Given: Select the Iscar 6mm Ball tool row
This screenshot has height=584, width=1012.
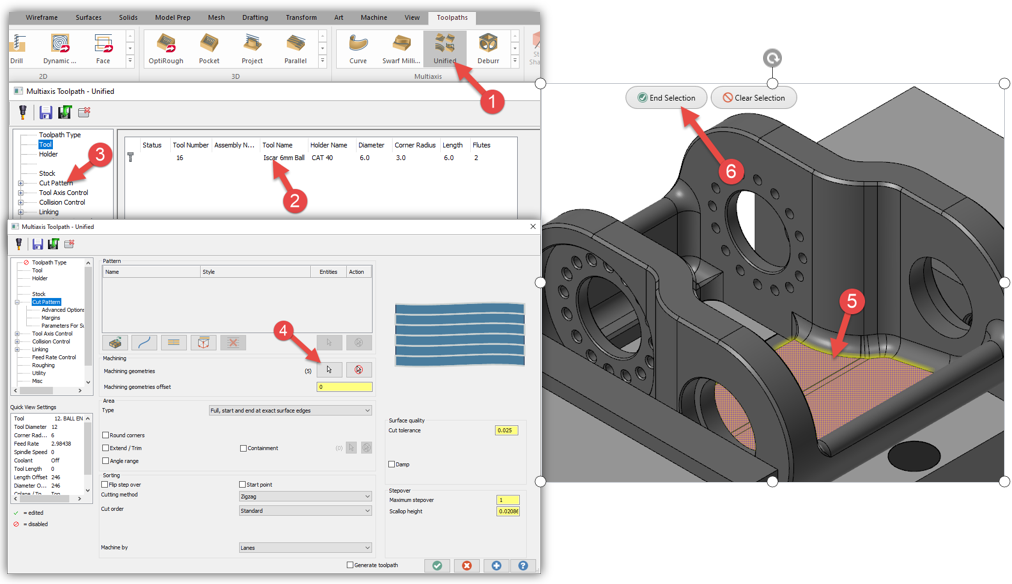Looking at the screenshot, I should click(x=321, y=157).
